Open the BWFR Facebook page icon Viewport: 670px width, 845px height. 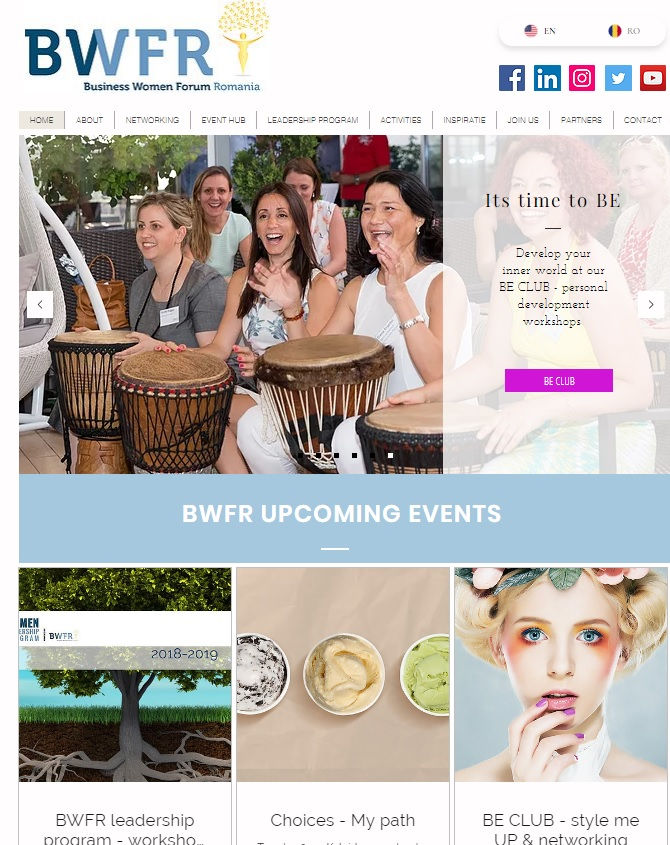pos(512,78)
